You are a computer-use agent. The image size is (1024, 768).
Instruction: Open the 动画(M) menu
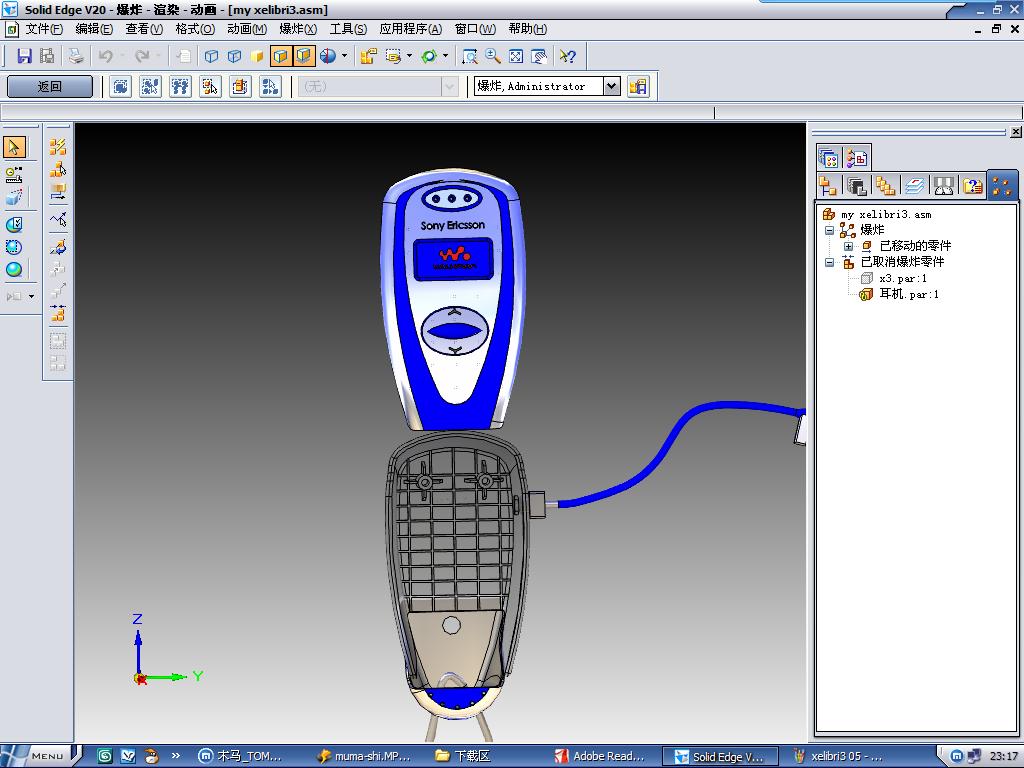coord(247,29)
